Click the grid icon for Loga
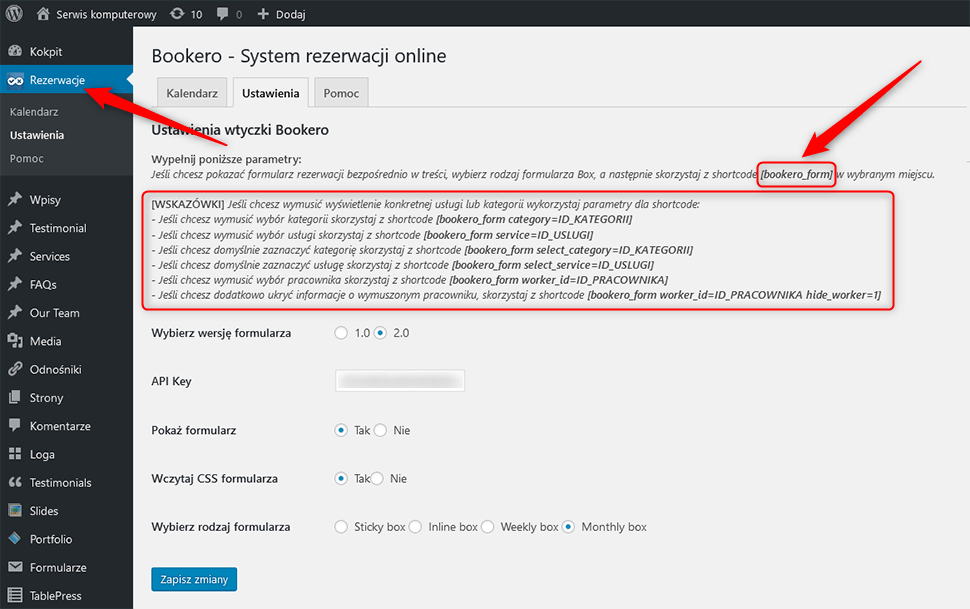Viewport: 970px width, 609px height. (x=15, y=454)
